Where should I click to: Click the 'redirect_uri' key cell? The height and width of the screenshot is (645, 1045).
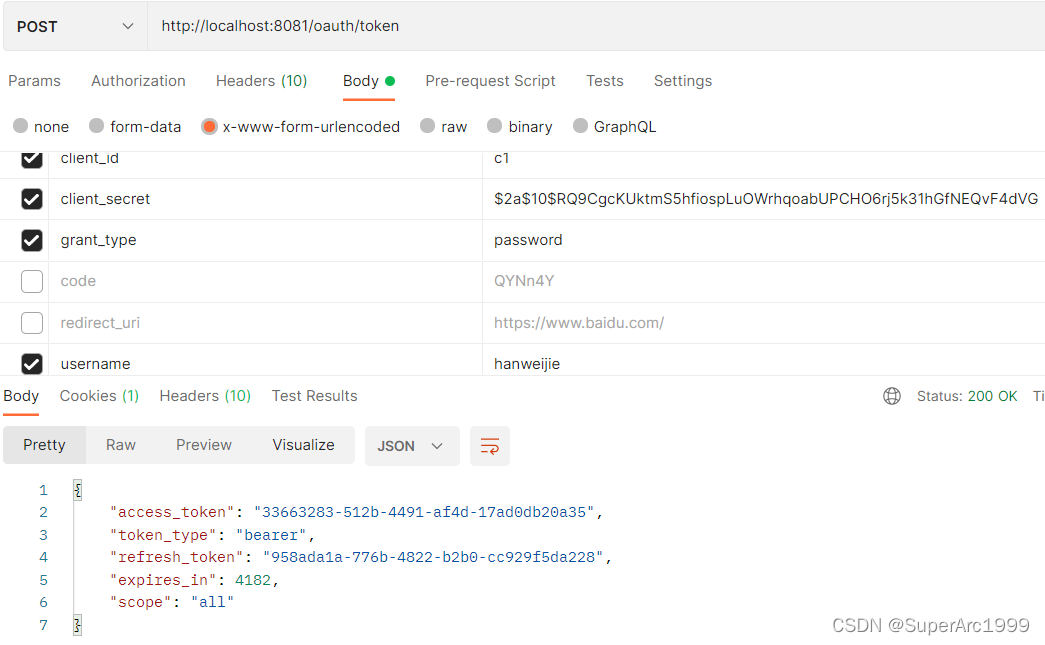[x=265, y=323]
